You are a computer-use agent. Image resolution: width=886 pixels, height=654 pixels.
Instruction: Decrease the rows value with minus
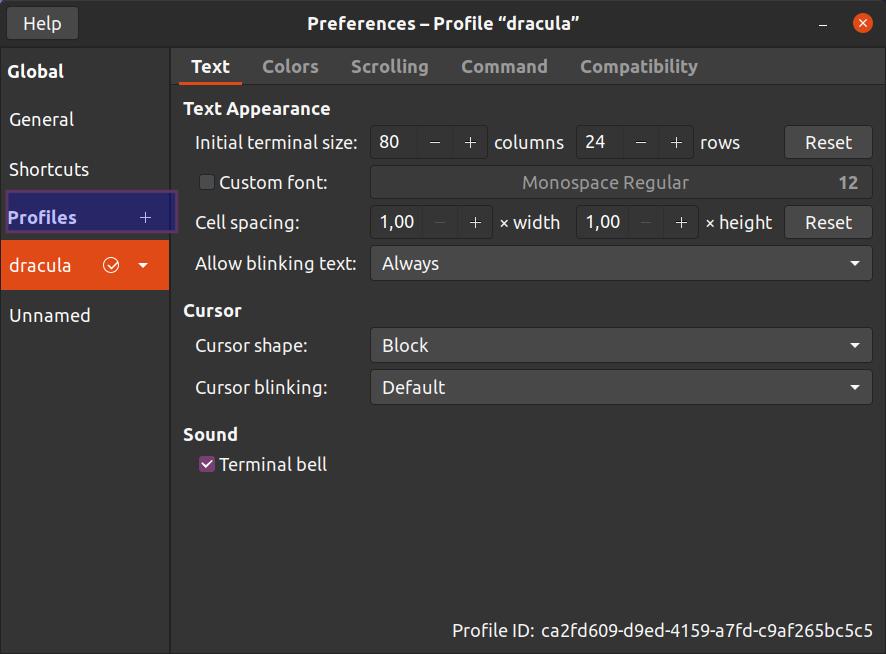tap(641, 142)
